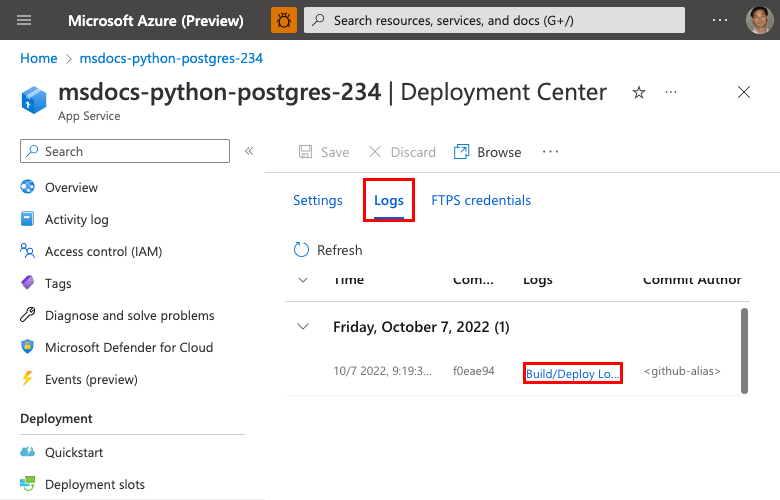Switch to the FTPS credentials tab

pos(481,200)
